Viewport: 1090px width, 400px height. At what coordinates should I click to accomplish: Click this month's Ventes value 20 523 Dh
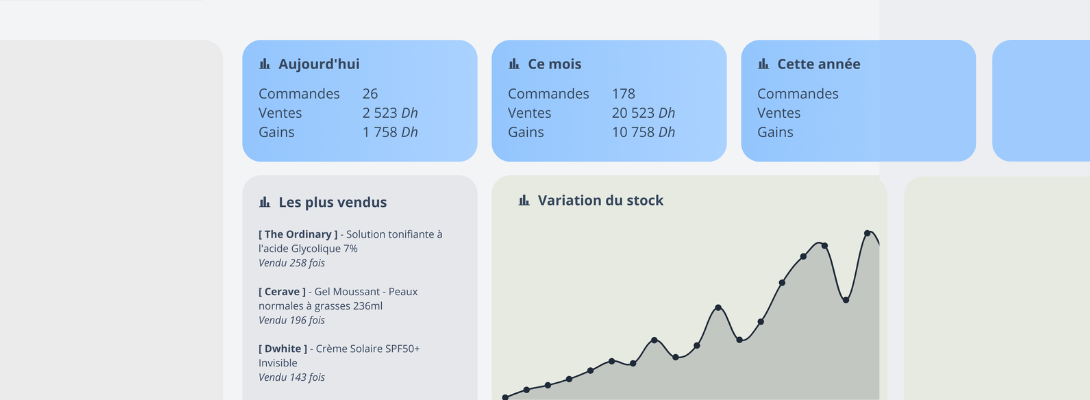point(643,113)
